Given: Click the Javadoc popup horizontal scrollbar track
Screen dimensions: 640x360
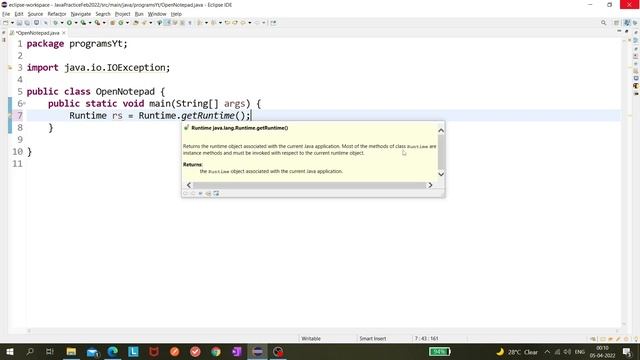Looking at the screenshot, I should click(x=309, y=185).
